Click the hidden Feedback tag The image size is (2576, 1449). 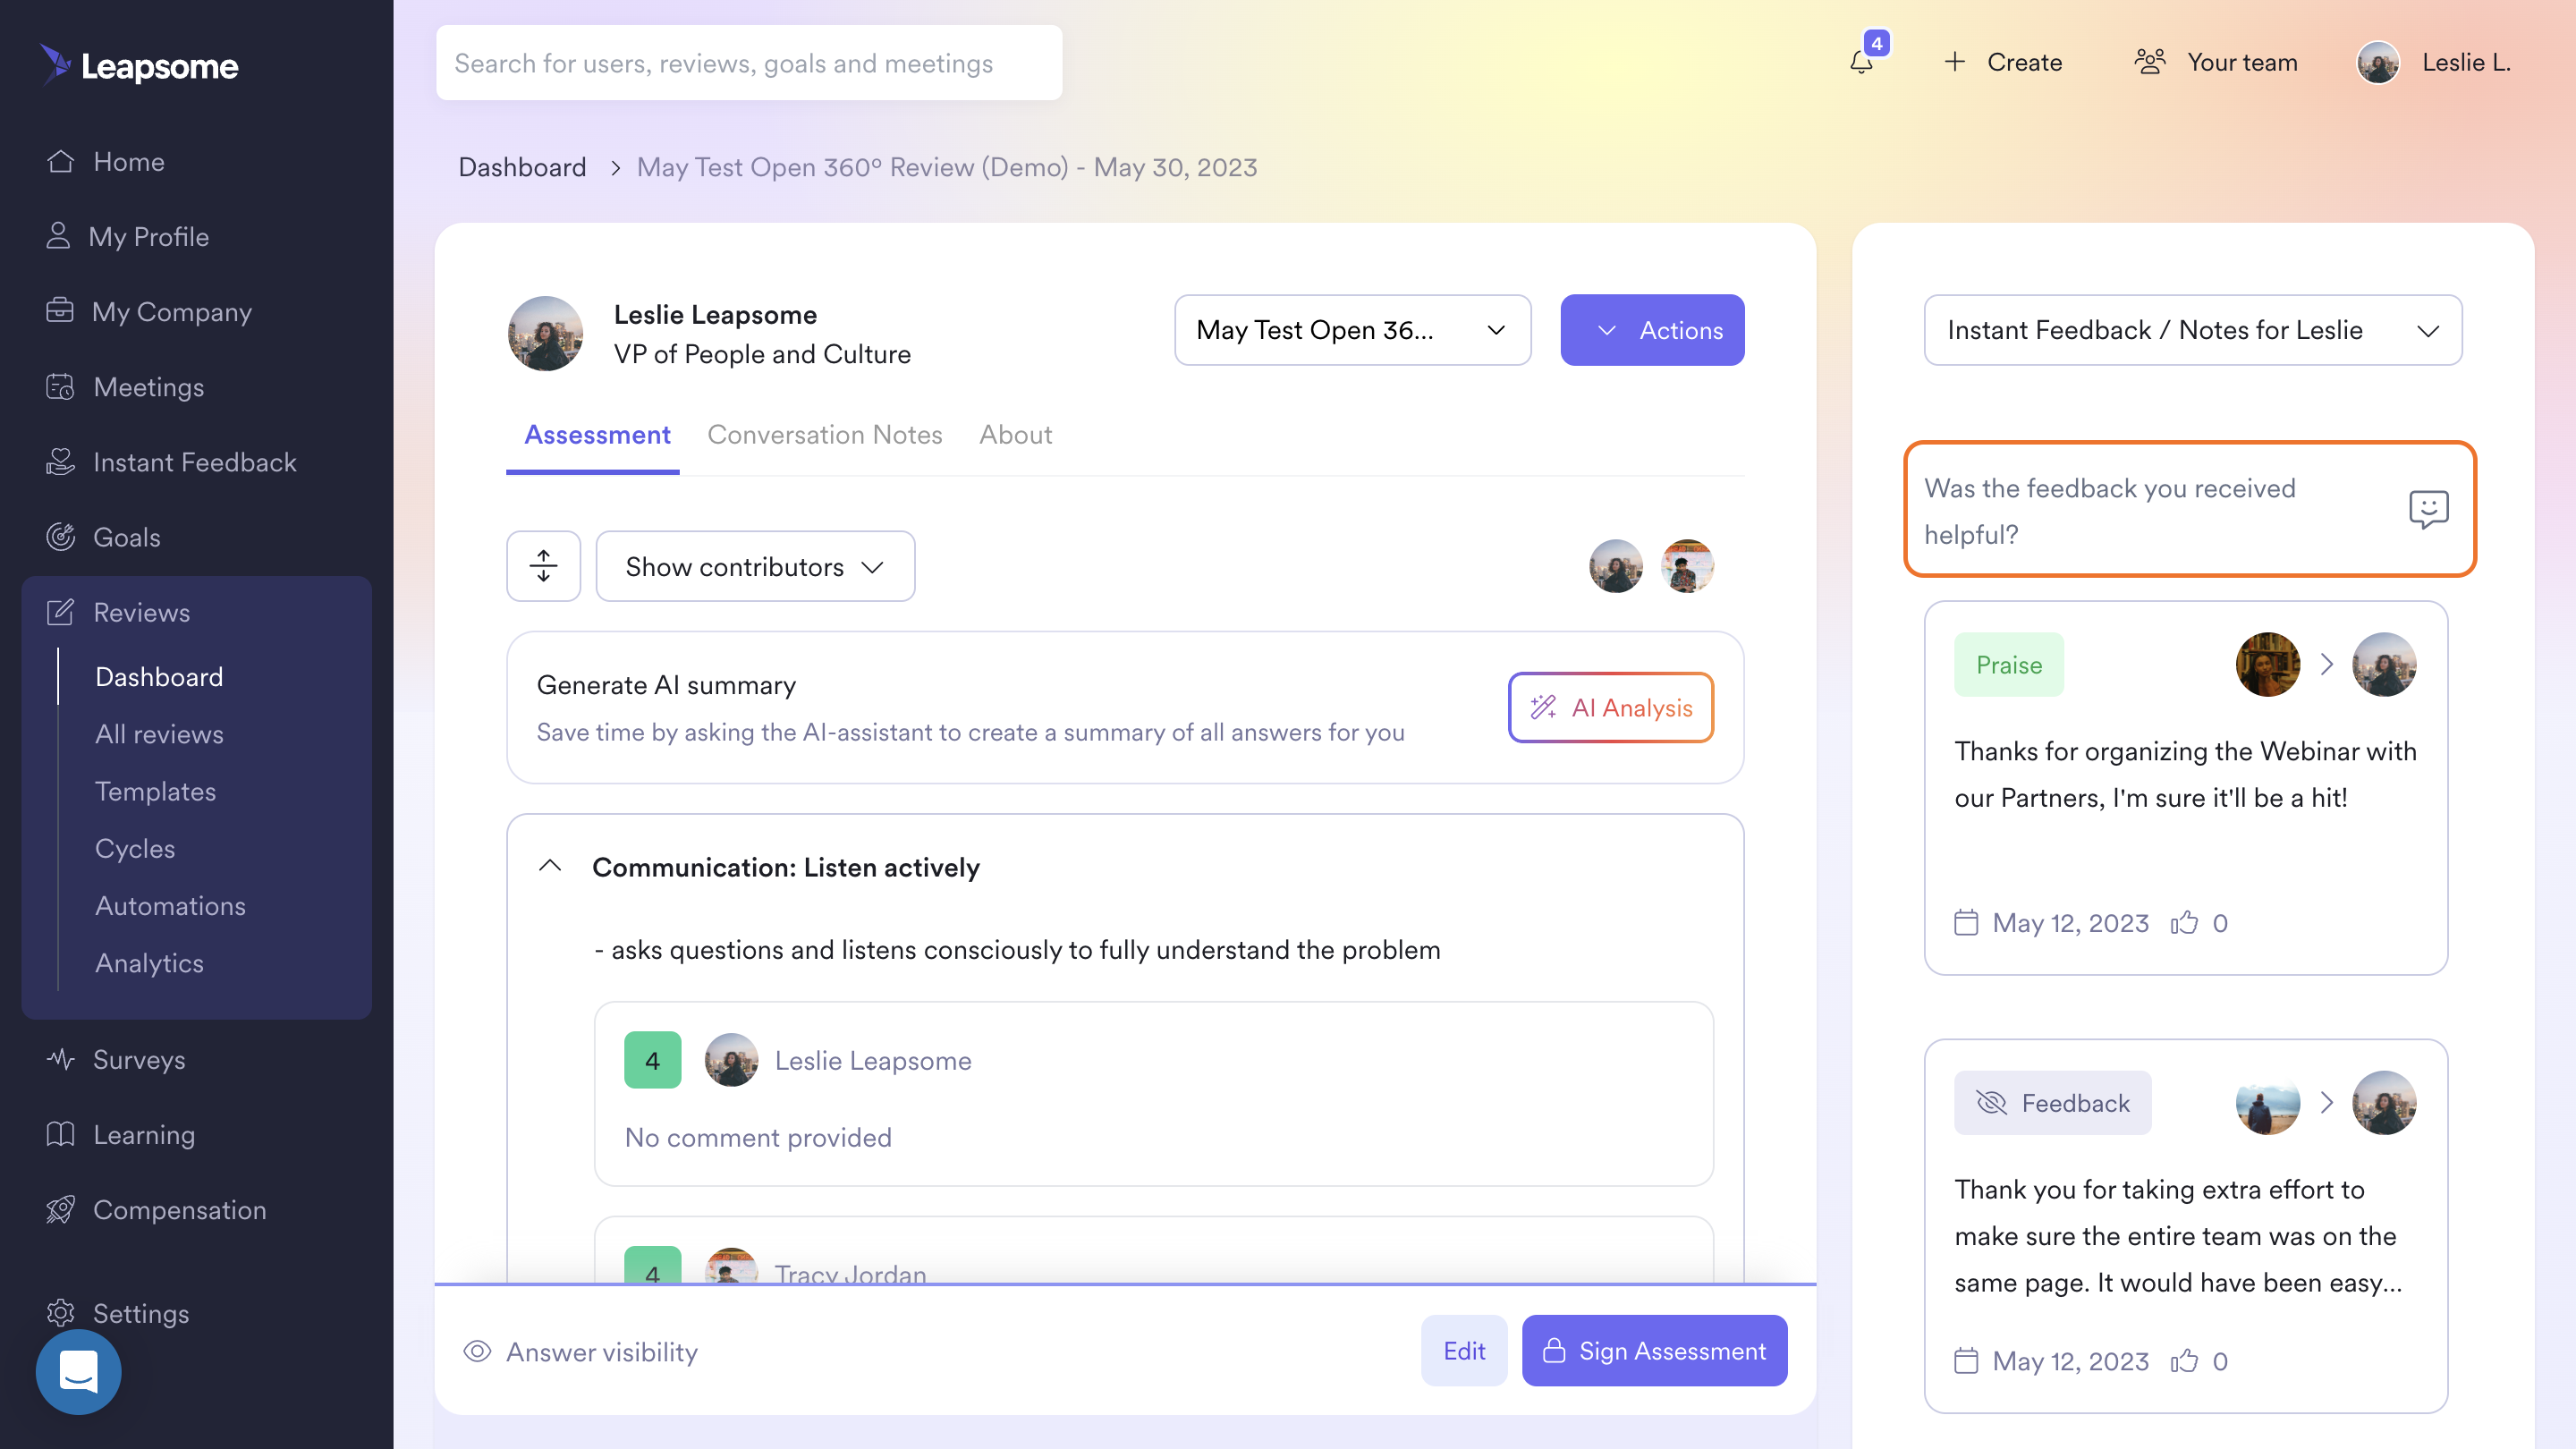point(2052,1102)
